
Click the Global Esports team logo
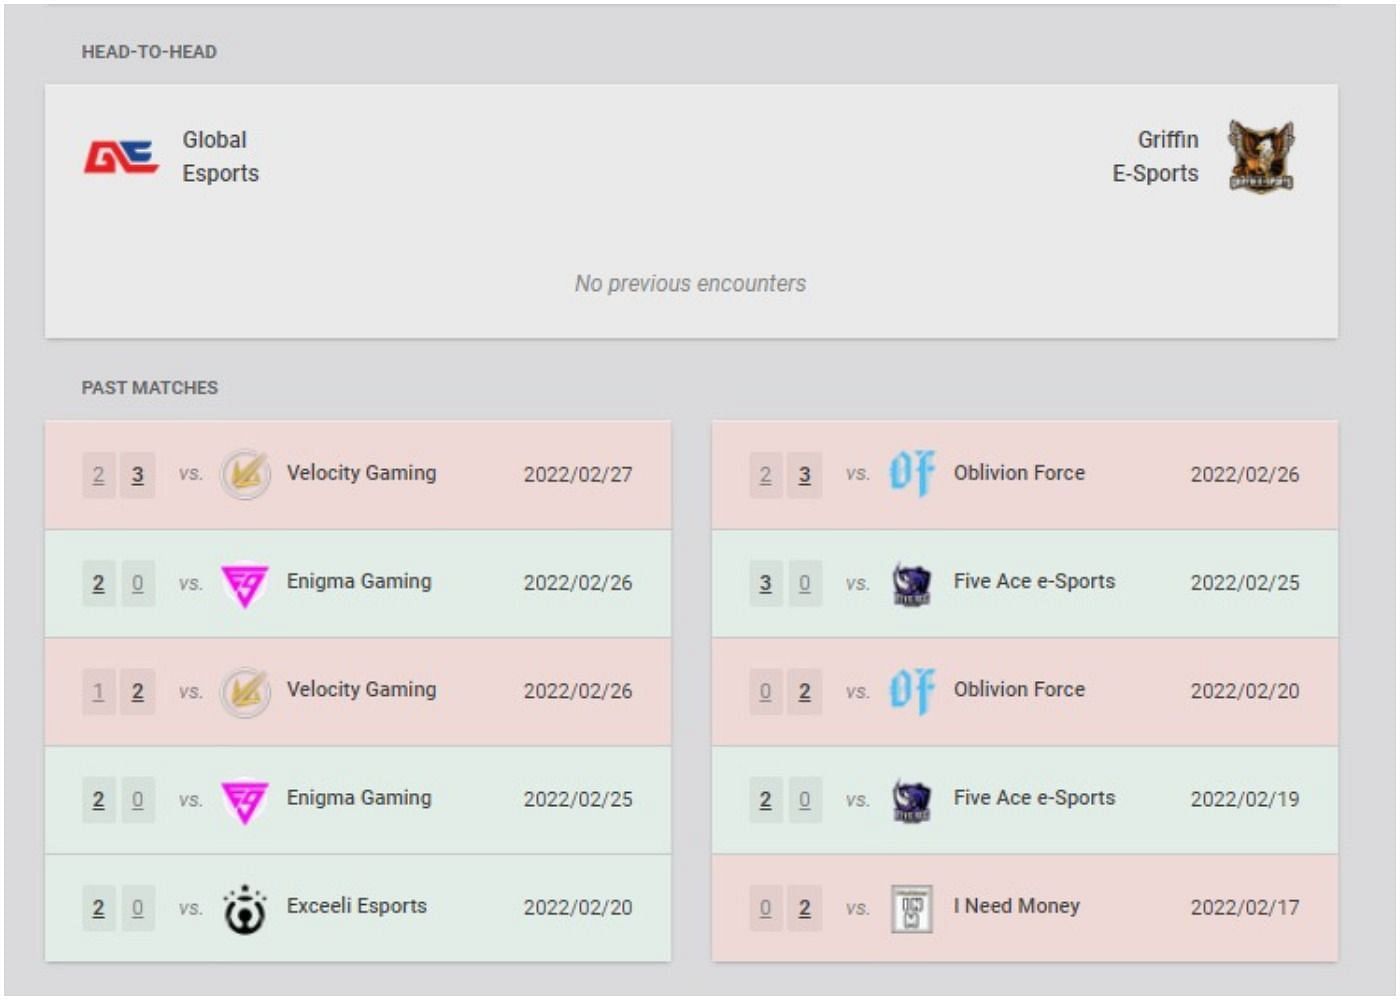(121, 157)
